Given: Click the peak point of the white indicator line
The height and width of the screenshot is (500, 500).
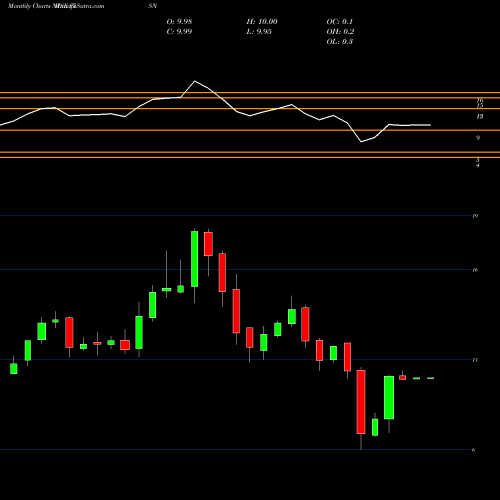Looking at the screenshot, I should click(x=195, y=81).
